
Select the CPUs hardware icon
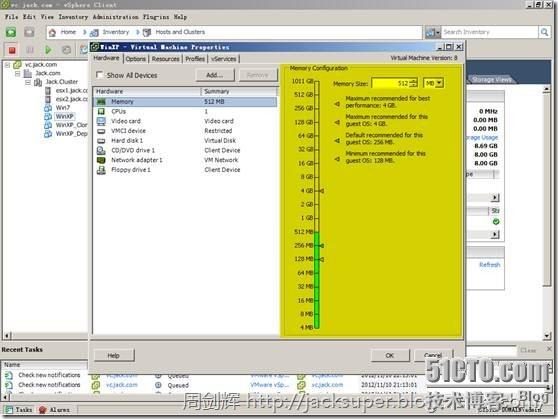(101, 111)
